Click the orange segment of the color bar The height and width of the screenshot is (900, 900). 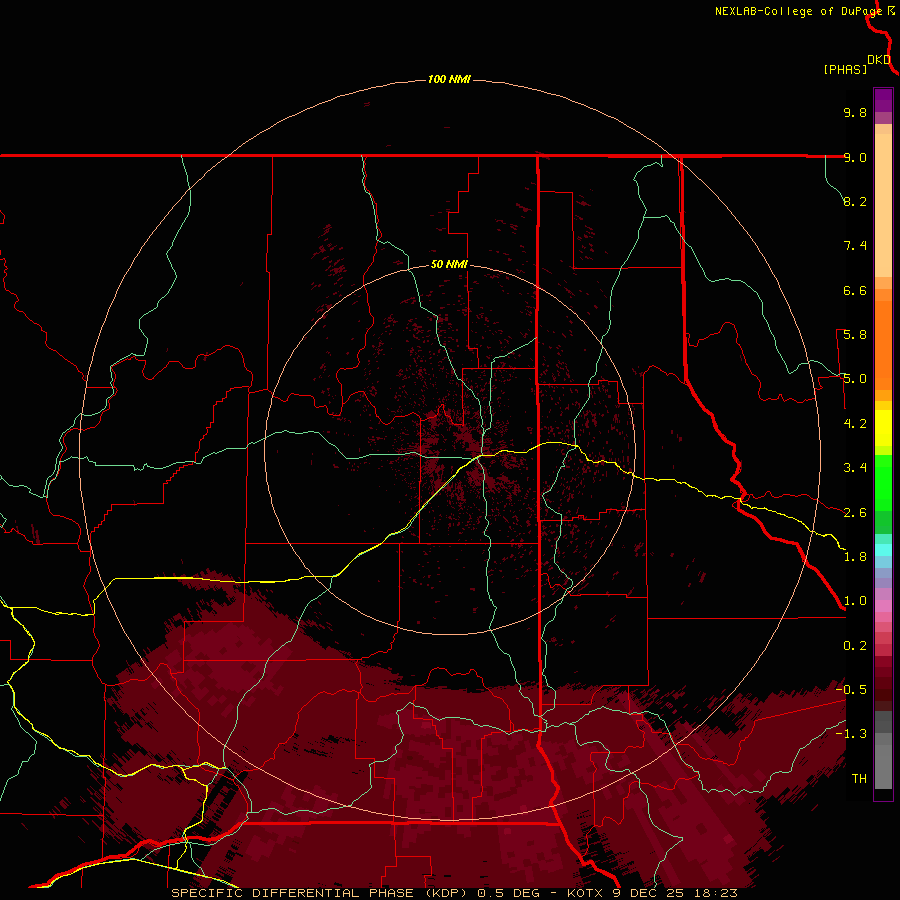click(883, 346)
